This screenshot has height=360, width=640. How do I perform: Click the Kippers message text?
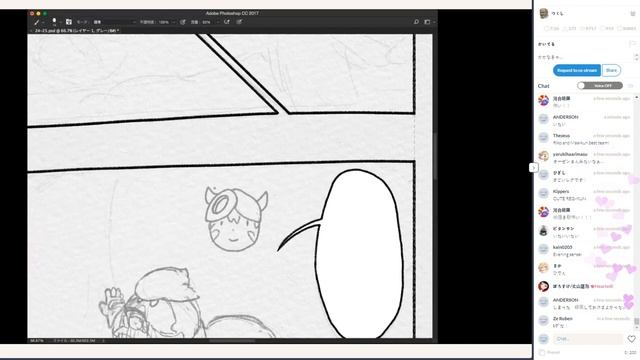coord(569,199)
